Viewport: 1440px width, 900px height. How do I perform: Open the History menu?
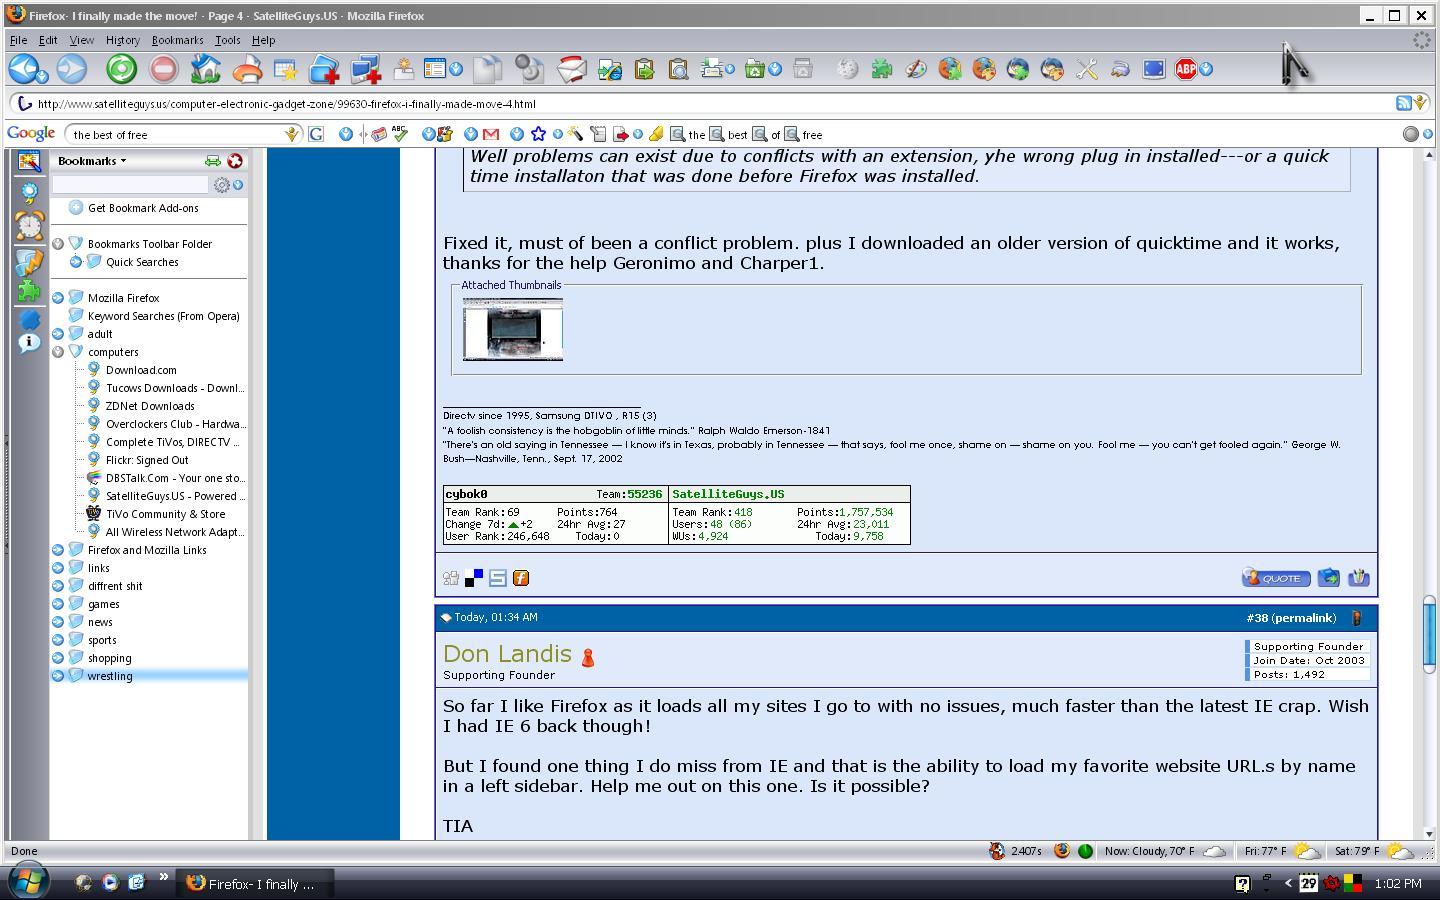(122, 40)
